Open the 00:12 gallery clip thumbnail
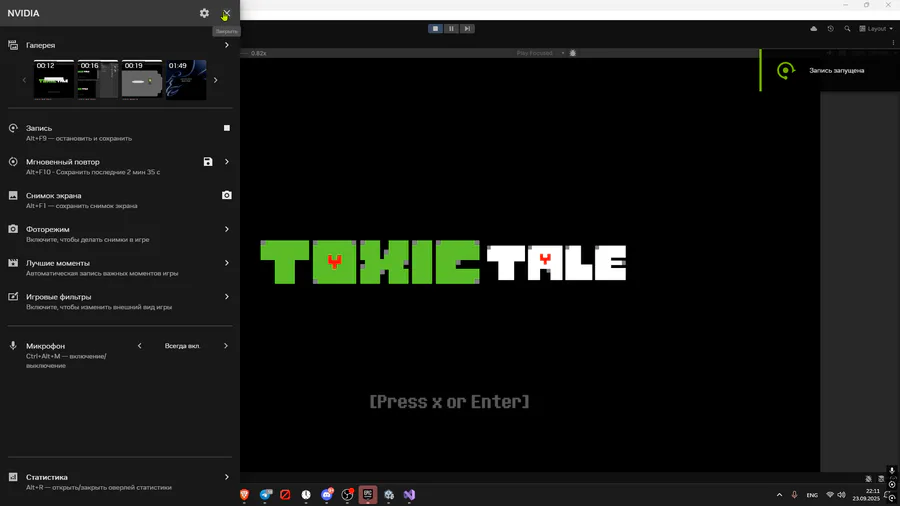Screen dimensions: 900x506 point(54,80)
